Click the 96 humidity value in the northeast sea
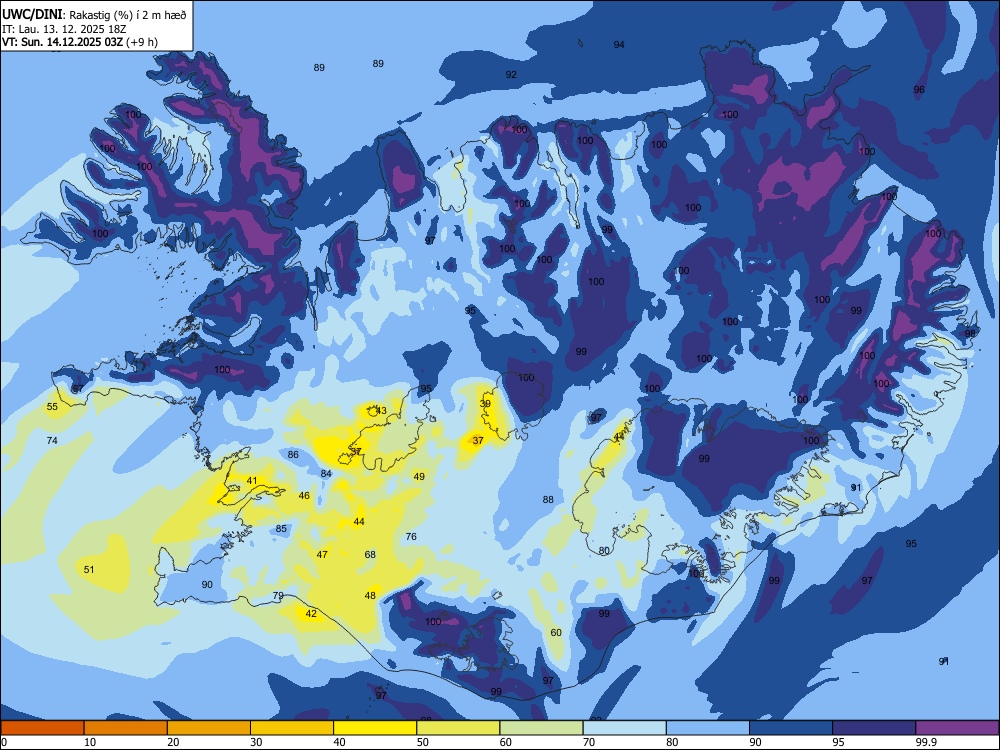Screen dimensions: 1000x750 tap(918, 90)
